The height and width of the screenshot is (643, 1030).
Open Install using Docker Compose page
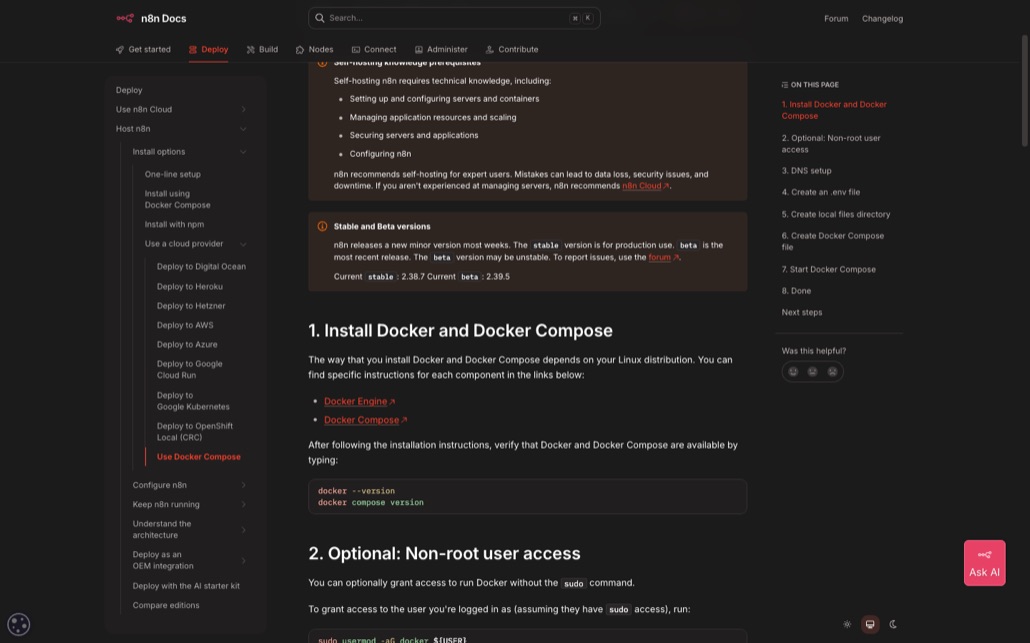coord(177,200)
